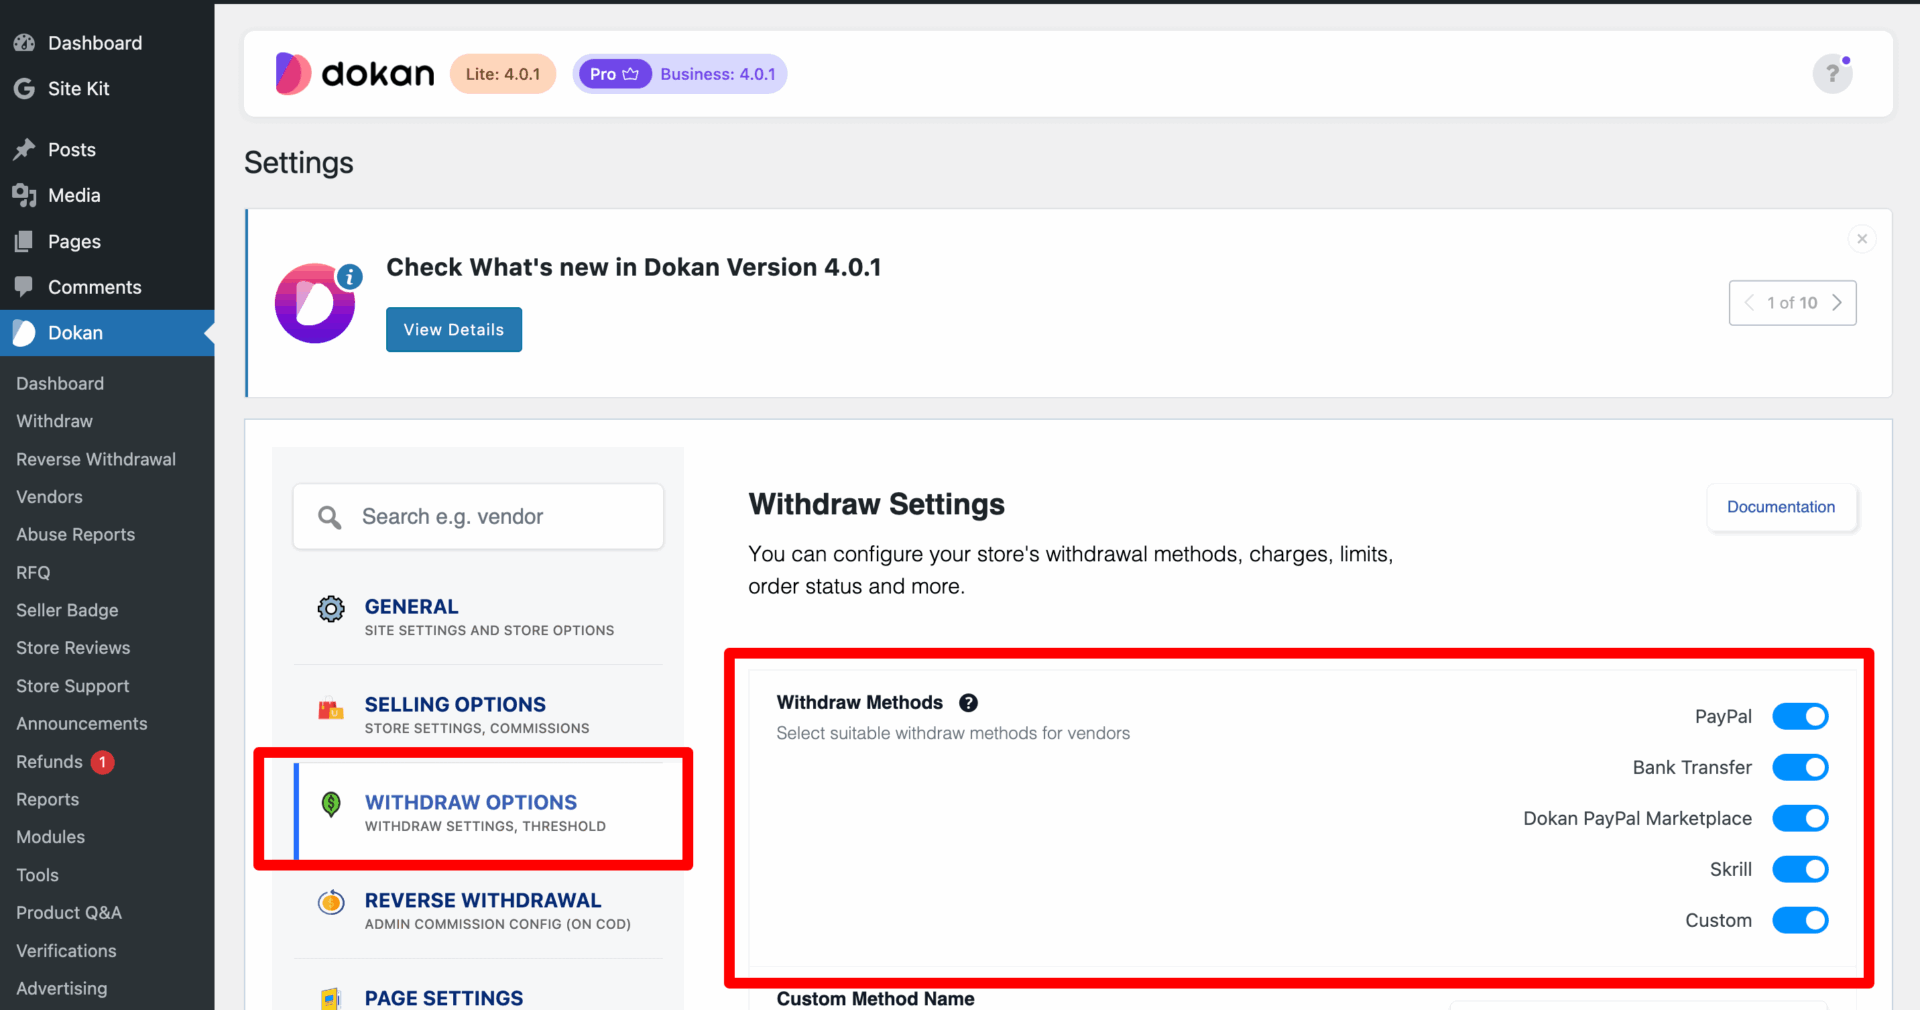Open the Withdraw submenu item
Image resolution: width=1920 pixels, height=1010 pixels.
(54, 422)
